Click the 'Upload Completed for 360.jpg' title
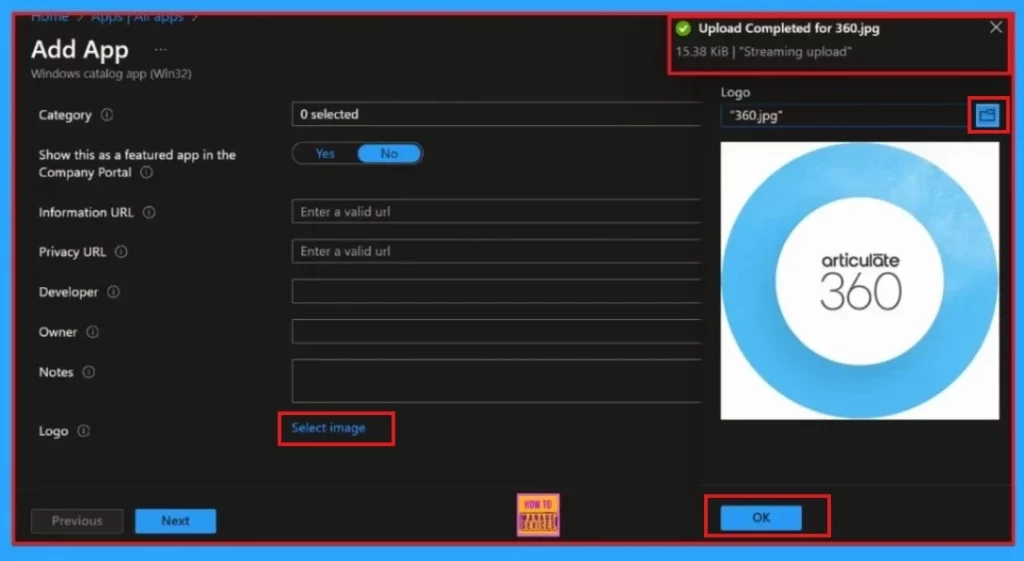Screen dimensions: 1024x561 pos(789,29)
